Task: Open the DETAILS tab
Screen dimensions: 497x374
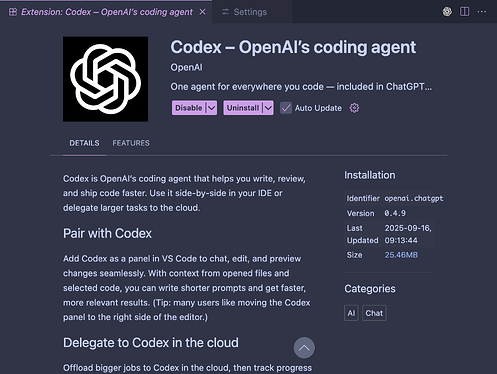Action: tap(84, 143)
